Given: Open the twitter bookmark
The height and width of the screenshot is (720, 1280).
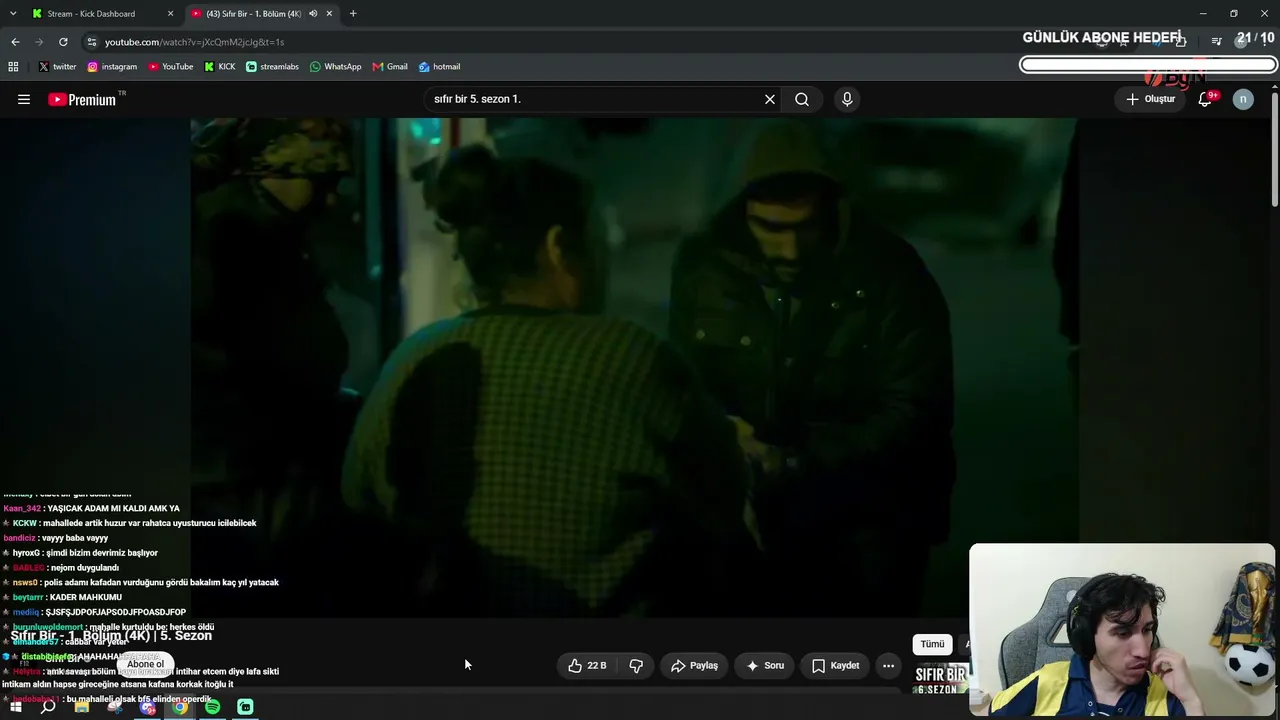Looking at the screenshot, I should 57,67.
